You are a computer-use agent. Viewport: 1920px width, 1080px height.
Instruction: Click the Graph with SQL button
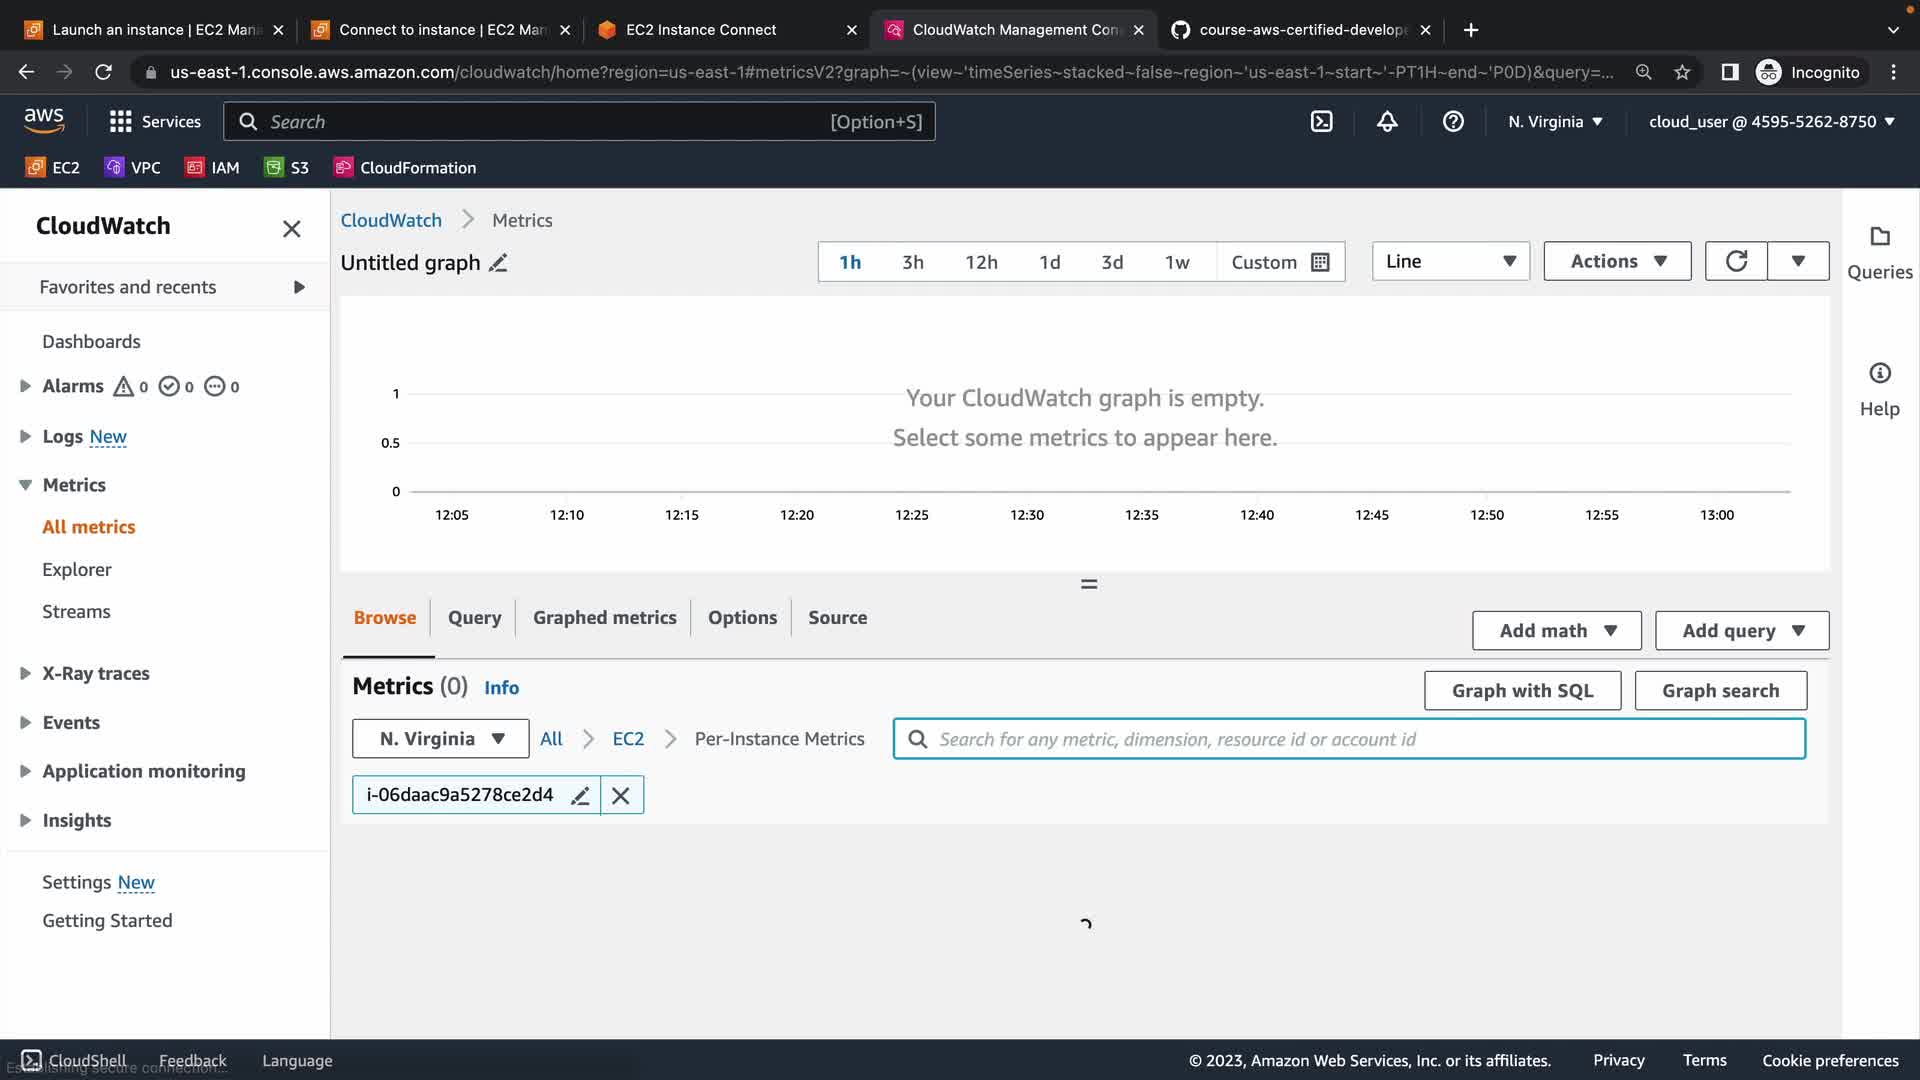(1521, 691)
